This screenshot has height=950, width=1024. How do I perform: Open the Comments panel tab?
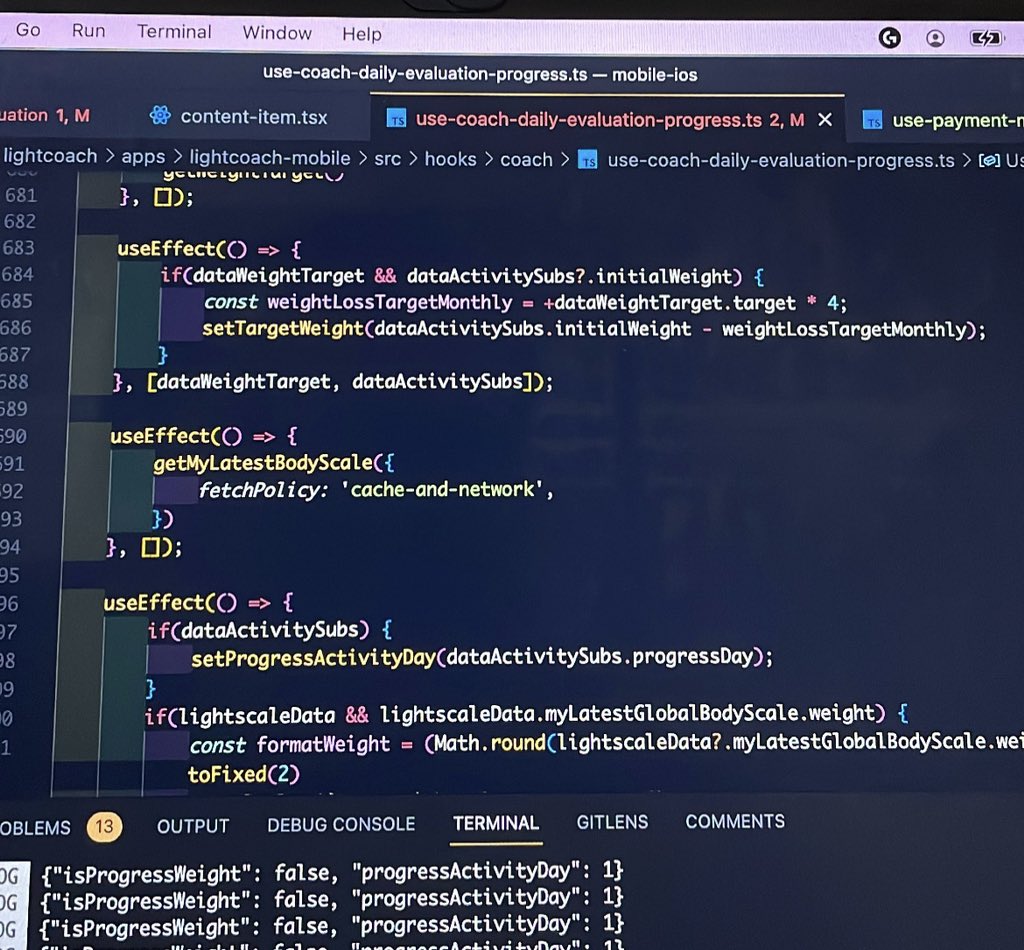[735, 821]
